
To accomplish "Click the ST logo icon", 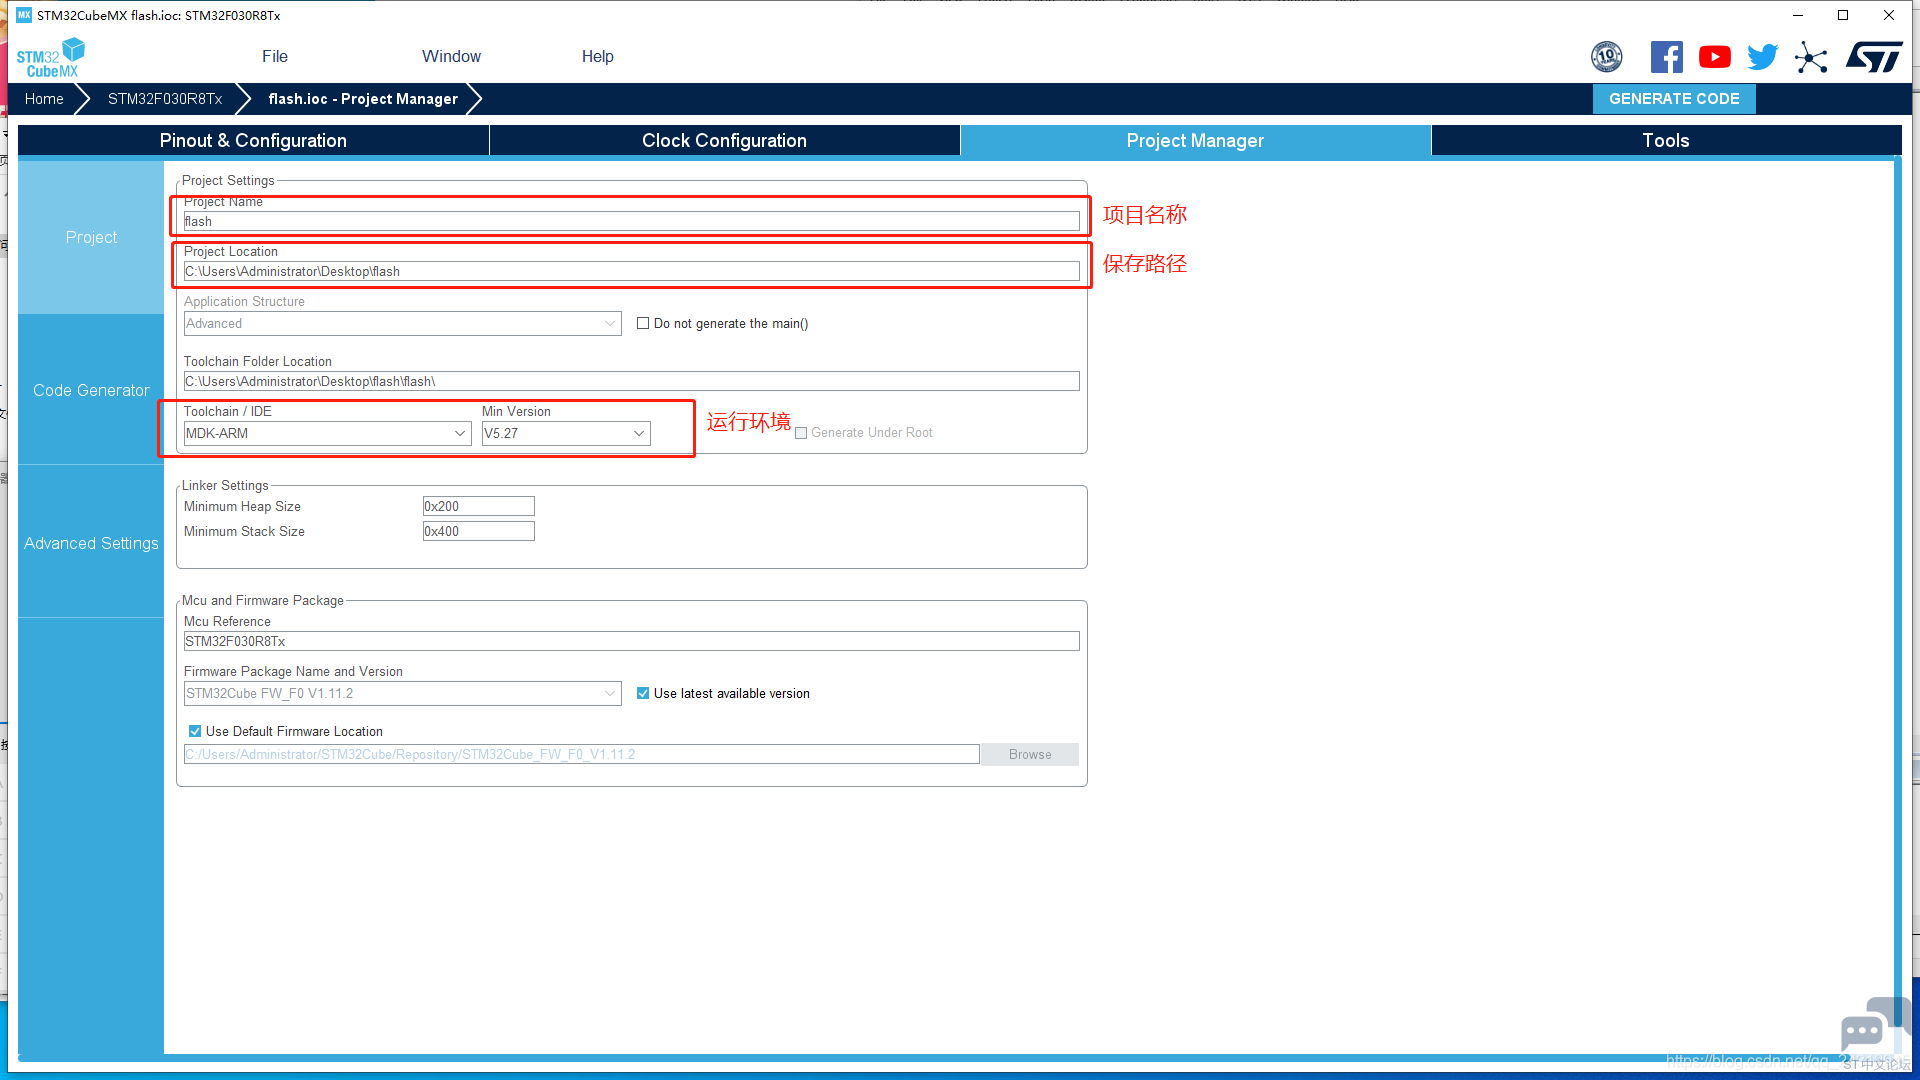I will (1874, 57).
